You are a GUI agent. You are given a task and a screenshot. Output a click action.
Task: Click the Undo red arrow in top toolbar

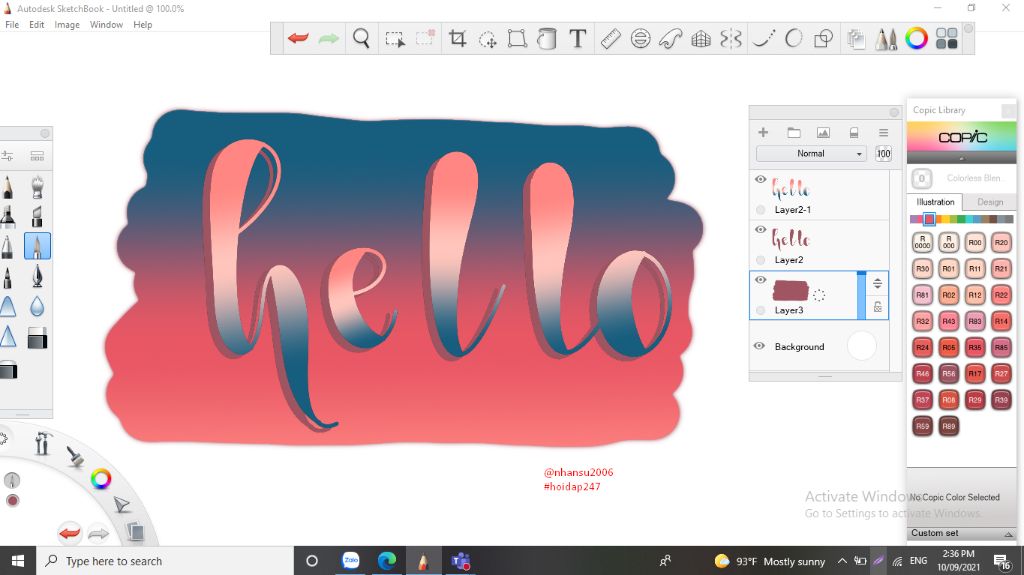tap(298, 39)
